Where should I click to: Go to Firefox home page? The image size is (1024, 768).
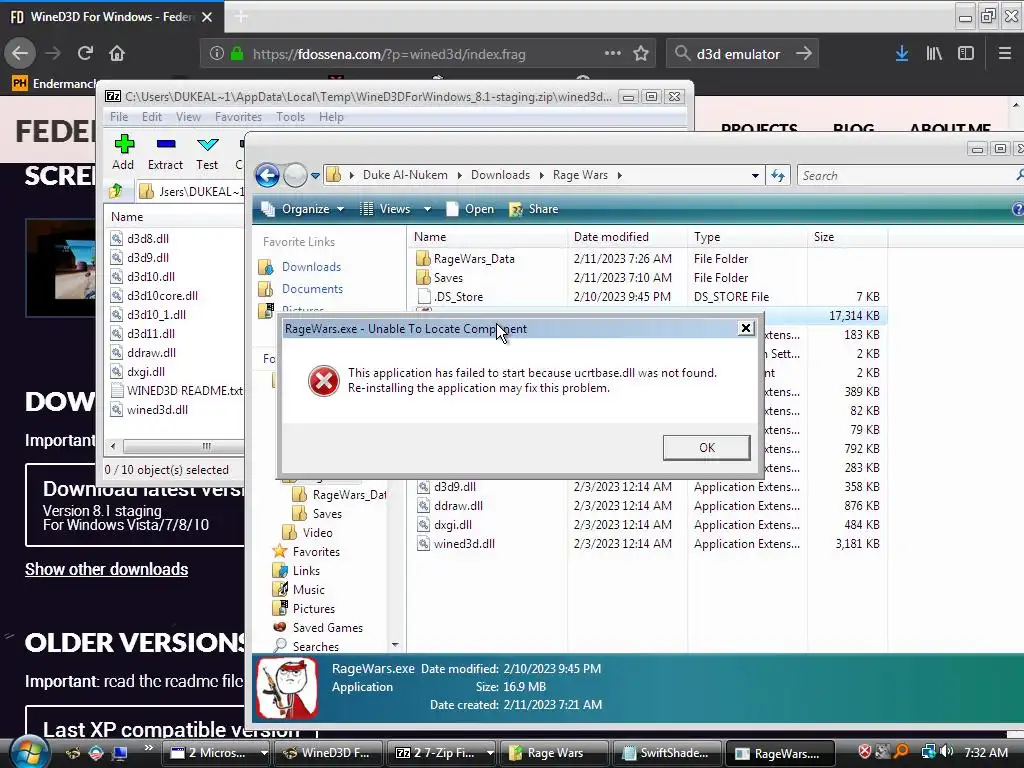pos(117,54)
